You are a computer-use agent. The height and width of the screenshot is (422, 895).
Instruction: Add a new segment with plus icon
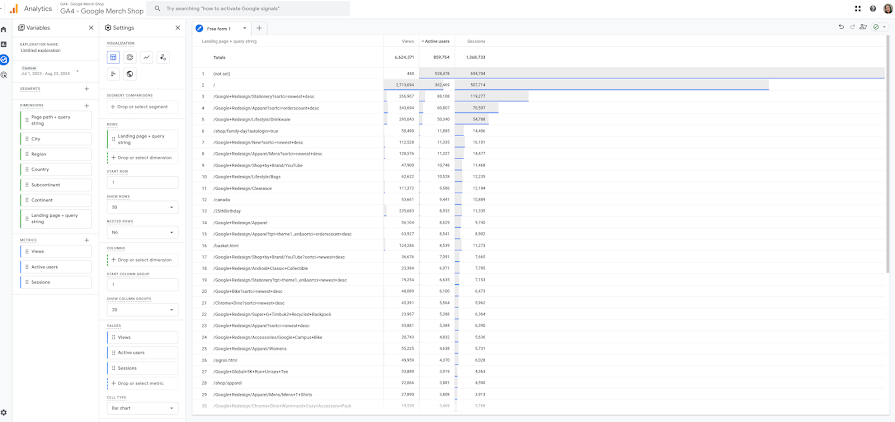coord(87,89)
